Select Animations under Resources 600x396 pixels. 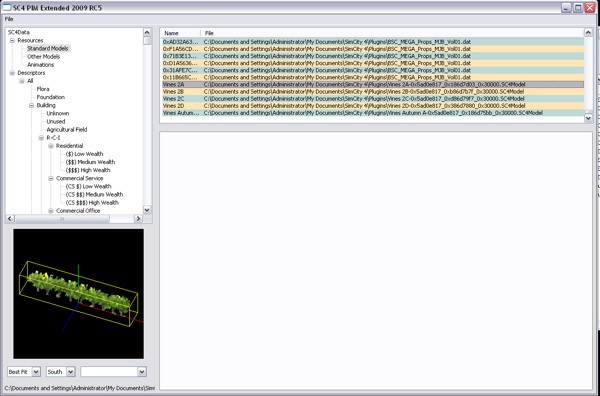(x=41, y=65)
